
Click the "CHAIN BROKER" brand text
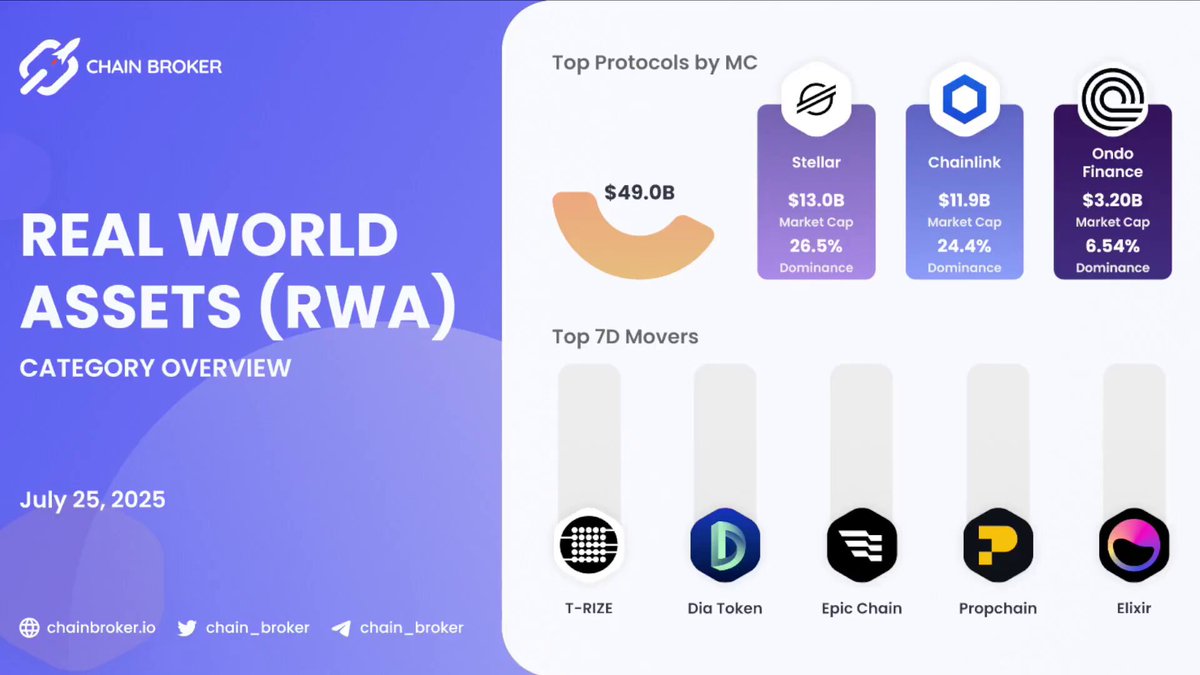pos(154,67)
